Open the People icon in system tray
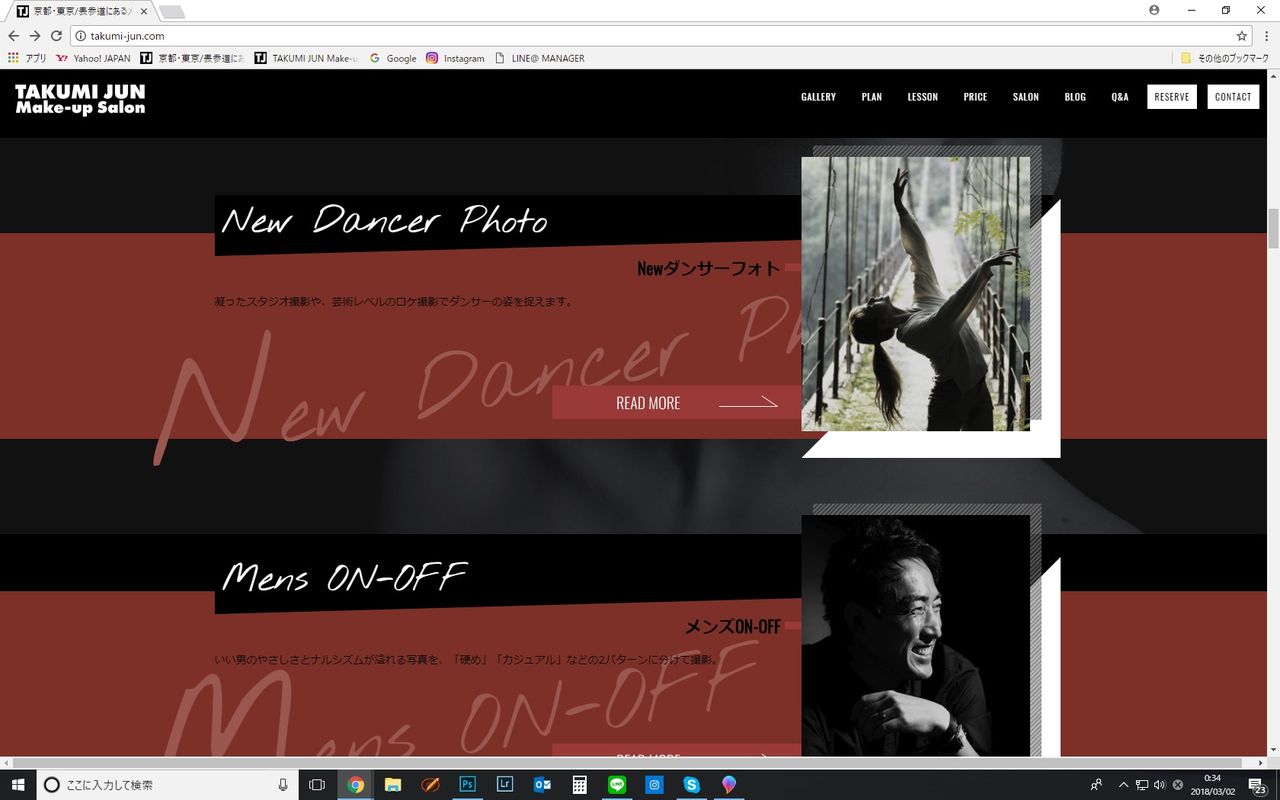The image size is (1280, 800). click(1097, 785)
